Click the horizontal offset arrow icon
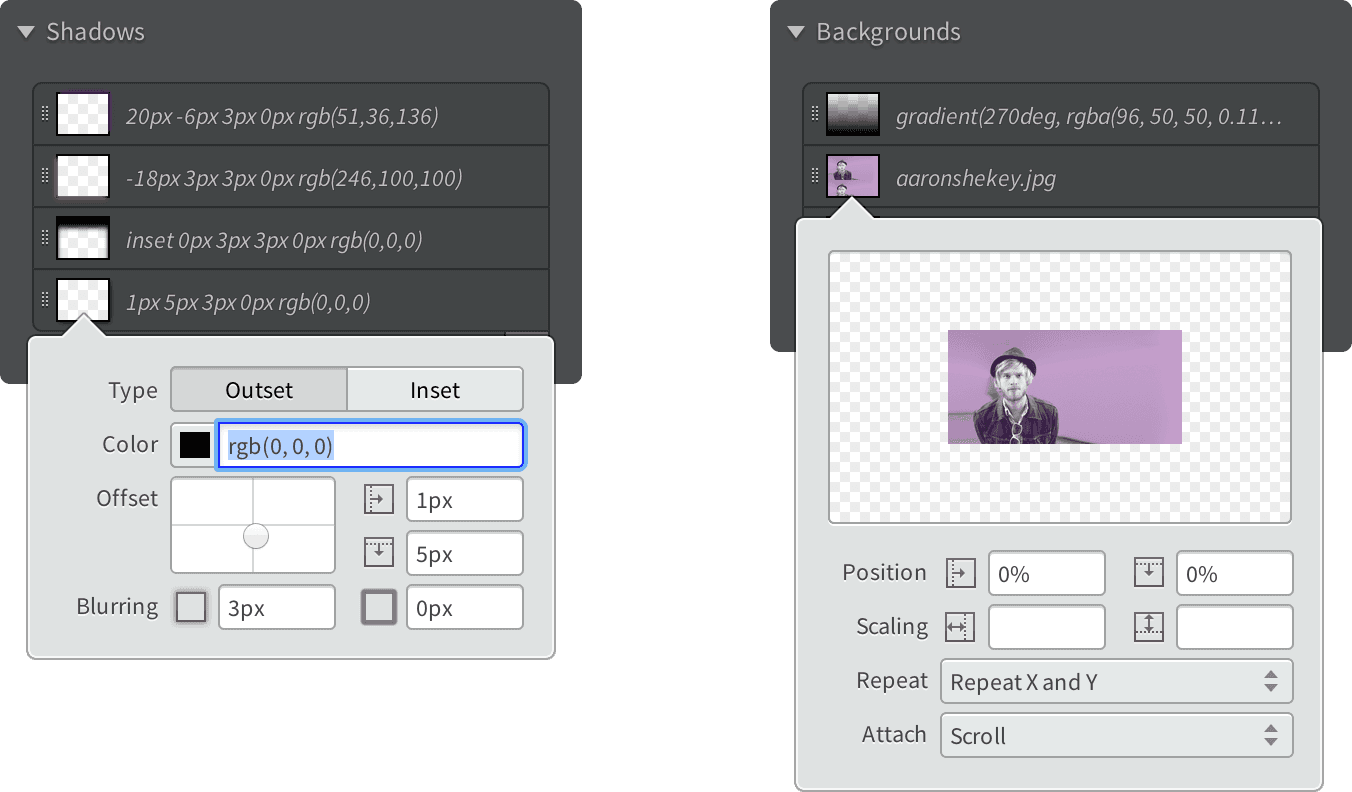Viewport: 1352px width, 792px height. click(x=378, y=498)
